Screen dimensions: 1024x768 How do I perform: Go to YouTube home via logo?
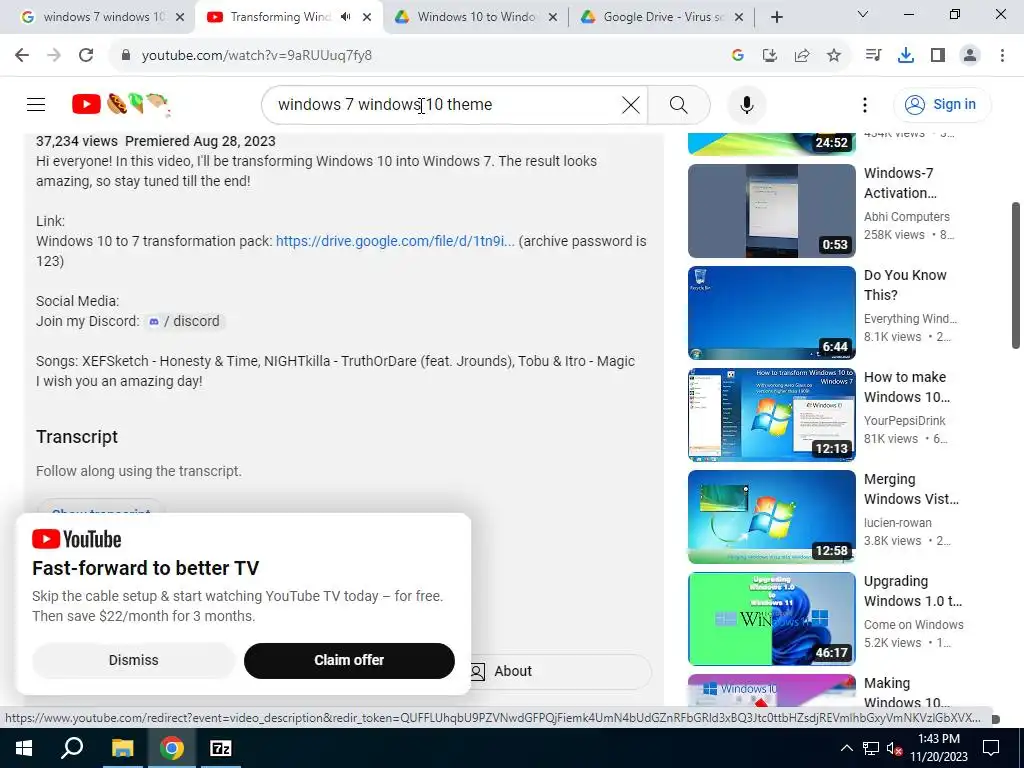pos(121,104)
